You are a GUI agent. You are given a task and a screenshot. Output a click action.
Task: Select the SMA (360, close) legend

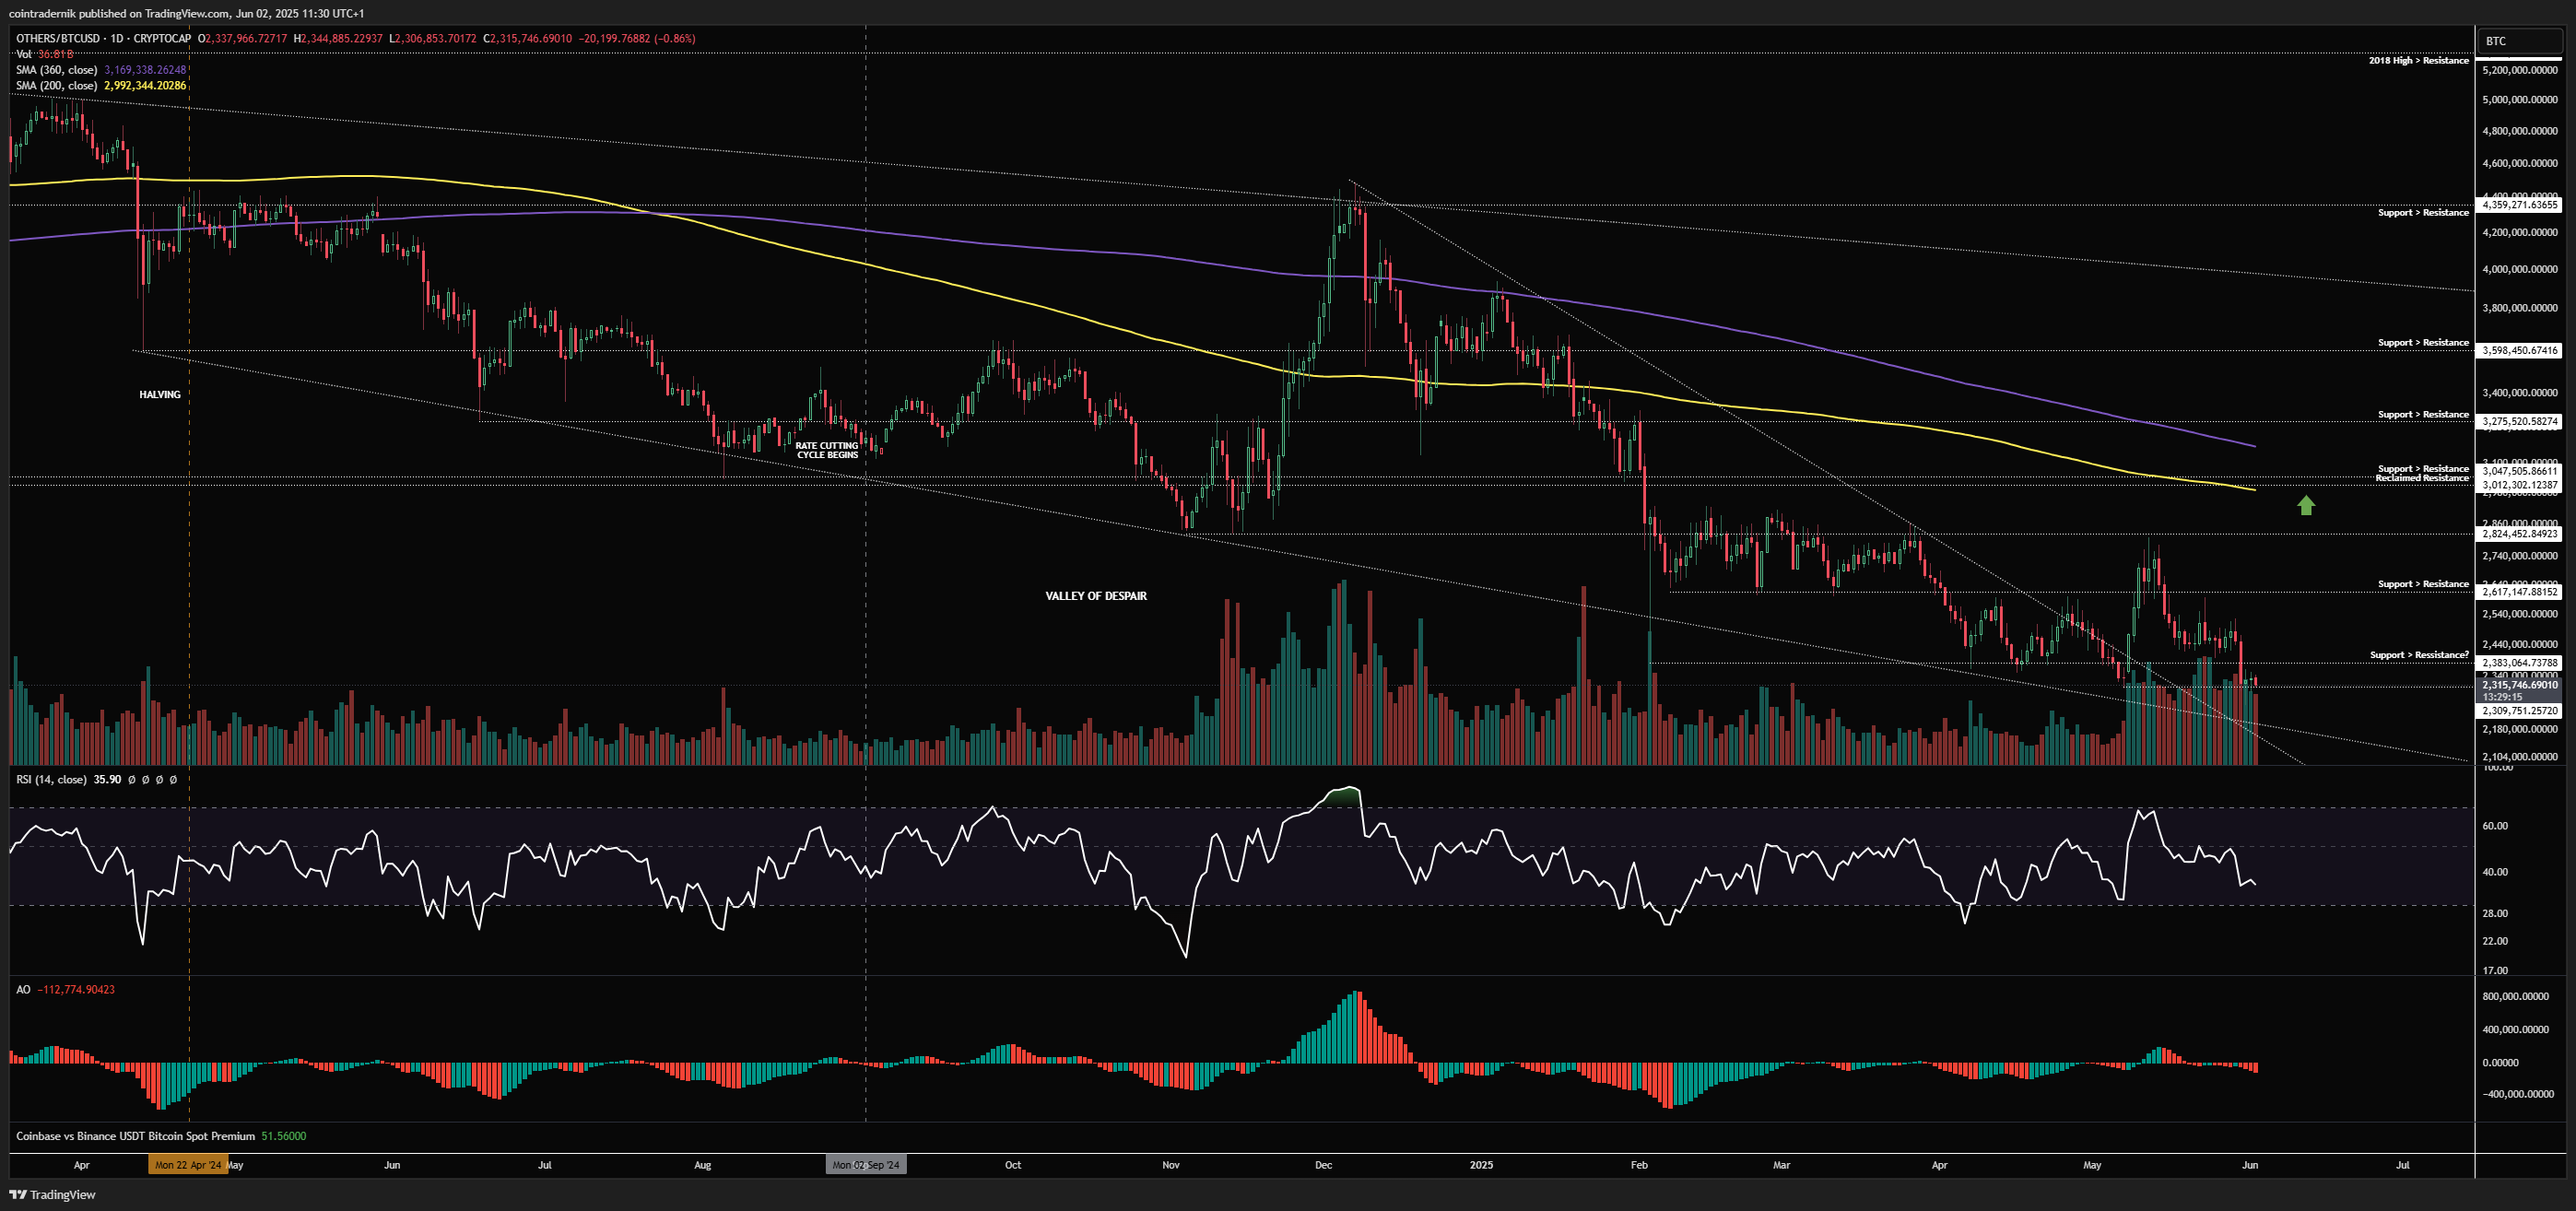[x=56, y=70]
